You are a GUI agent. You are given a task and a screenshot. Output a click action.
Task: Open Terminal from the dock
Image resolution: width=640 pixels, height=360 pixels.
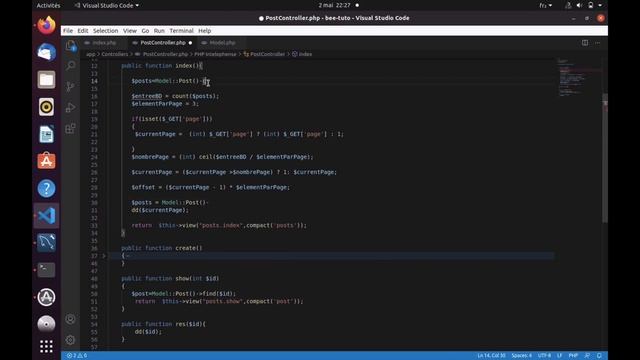click(x=47, y=270)
